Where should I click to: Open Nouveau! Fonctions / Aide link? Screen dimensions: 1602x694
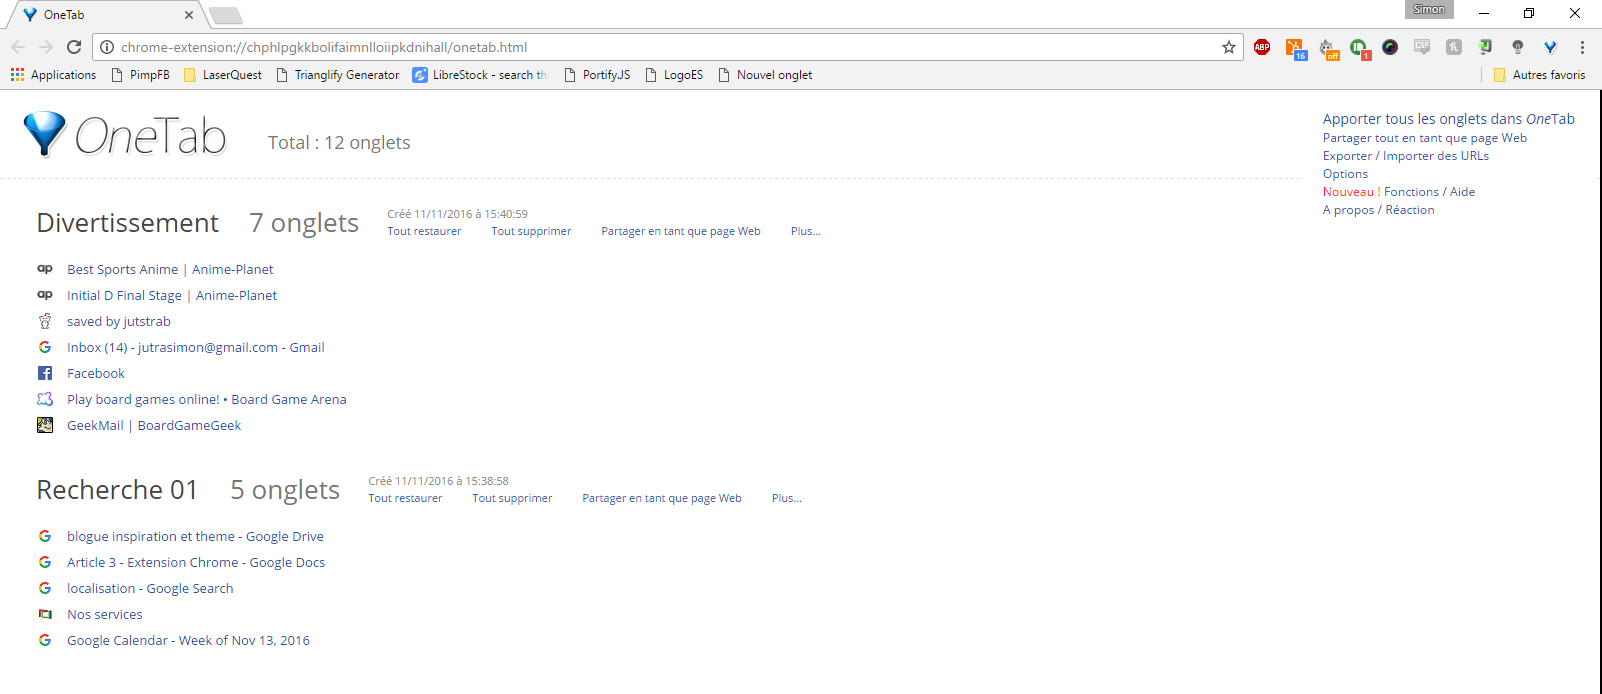pos(1398,192)
